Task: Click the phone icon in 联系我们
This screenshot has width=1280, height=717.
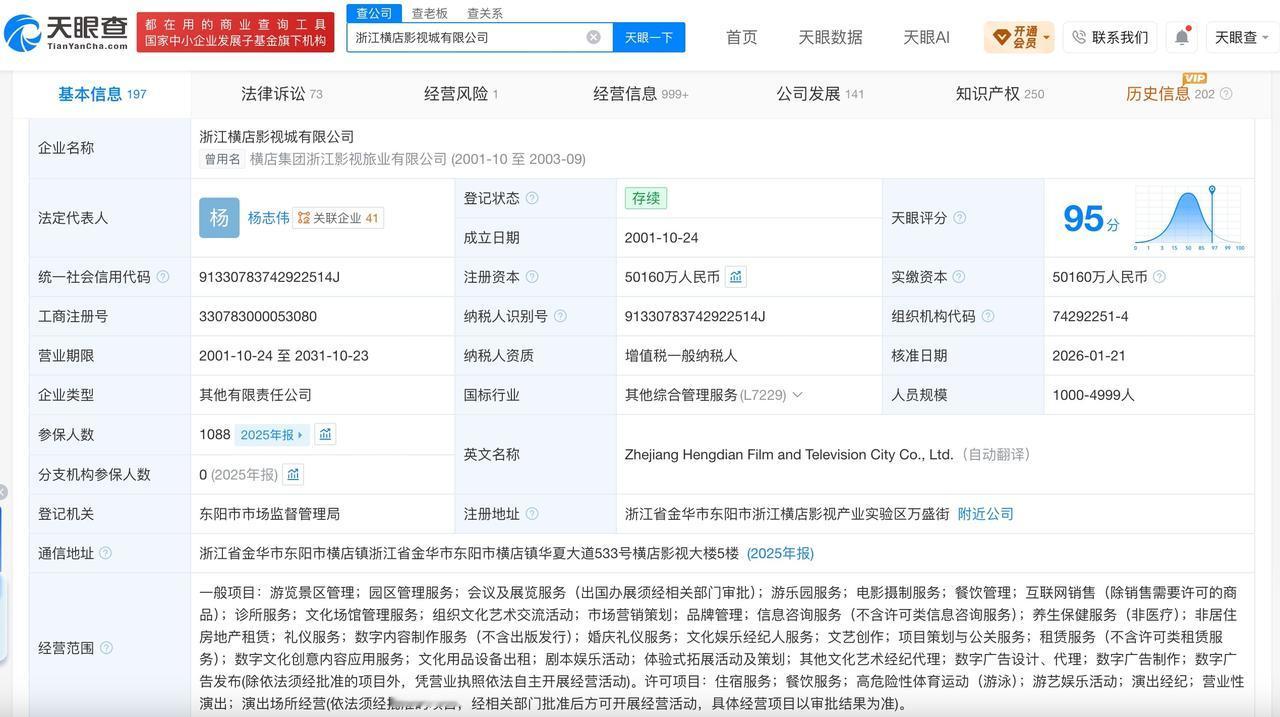Action: coord(1079,37)
